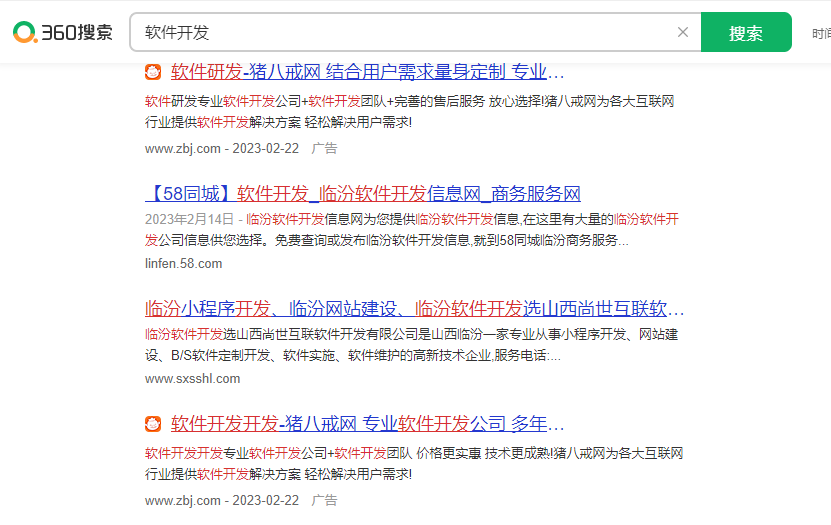831x525 pixels.
Task: Click the green 搜索 button
Action: pyautogui.click(x=746, y=32)
